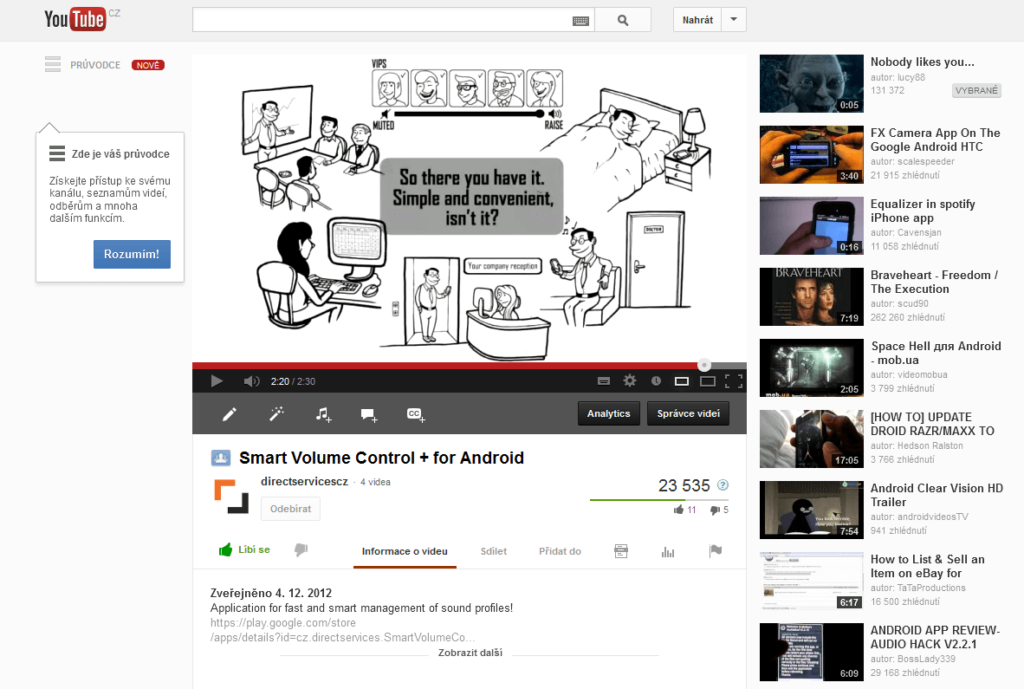Open How to List & Sell on eBay title
Viewport: 1024px width, 689px height.
[x=927, y=566]
